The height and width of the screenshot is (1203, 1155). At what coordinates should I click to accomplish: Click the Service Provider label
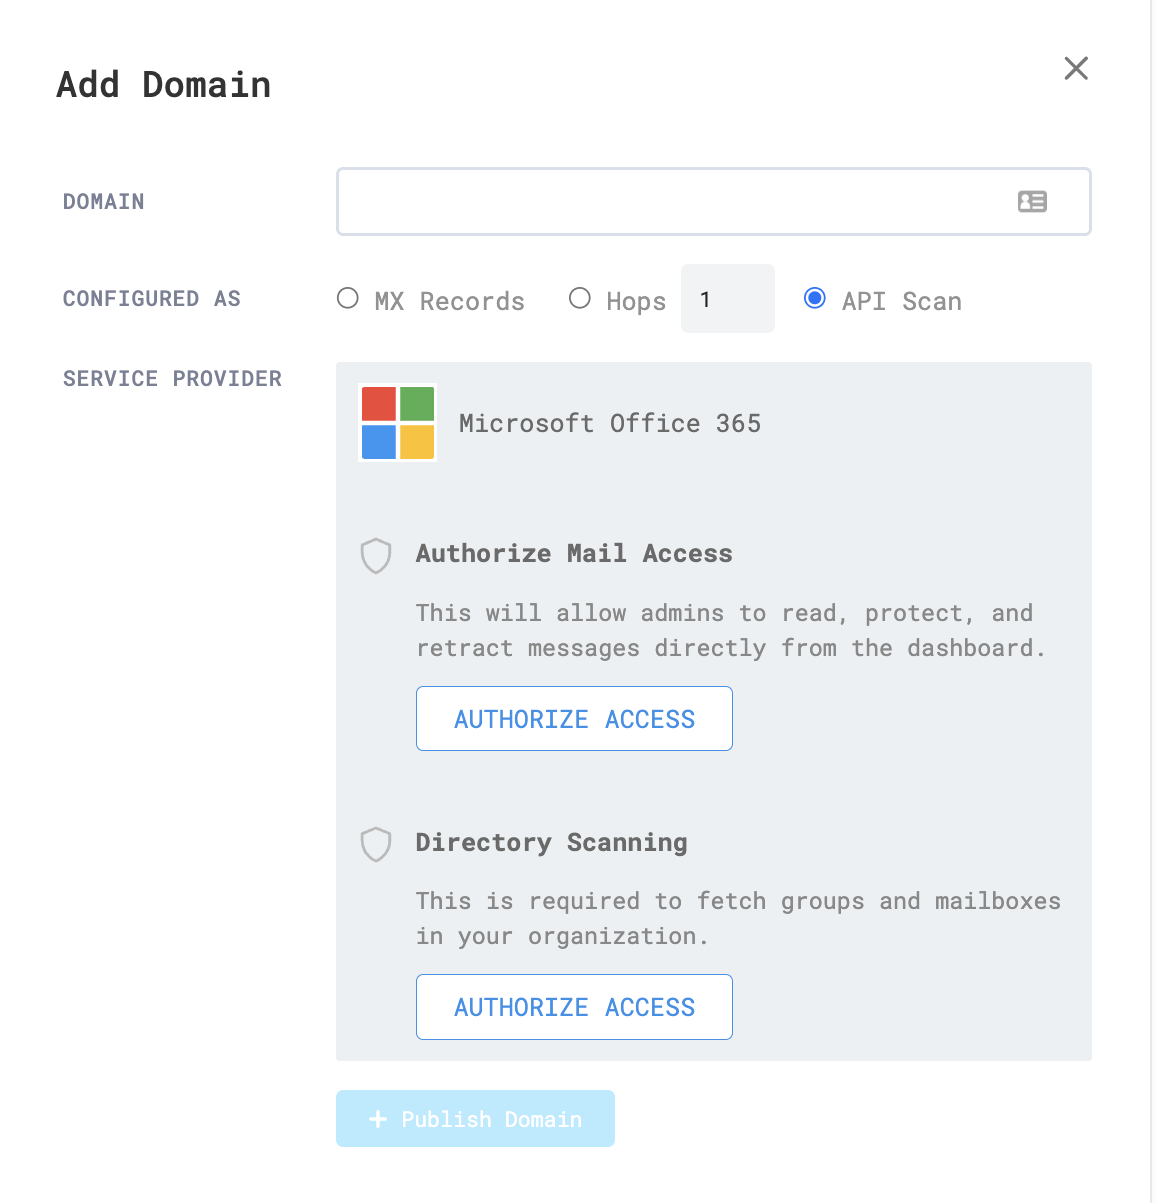[x=172, y=378]
